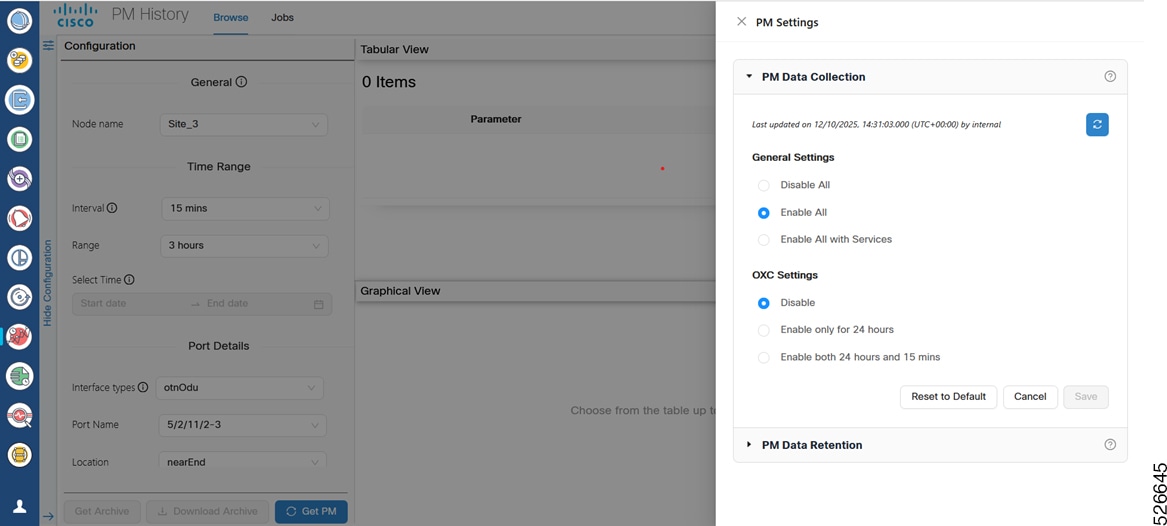Click the Hide Configuration vertical link
Screen dimensions: 1167x526
(x=48, y=283)
